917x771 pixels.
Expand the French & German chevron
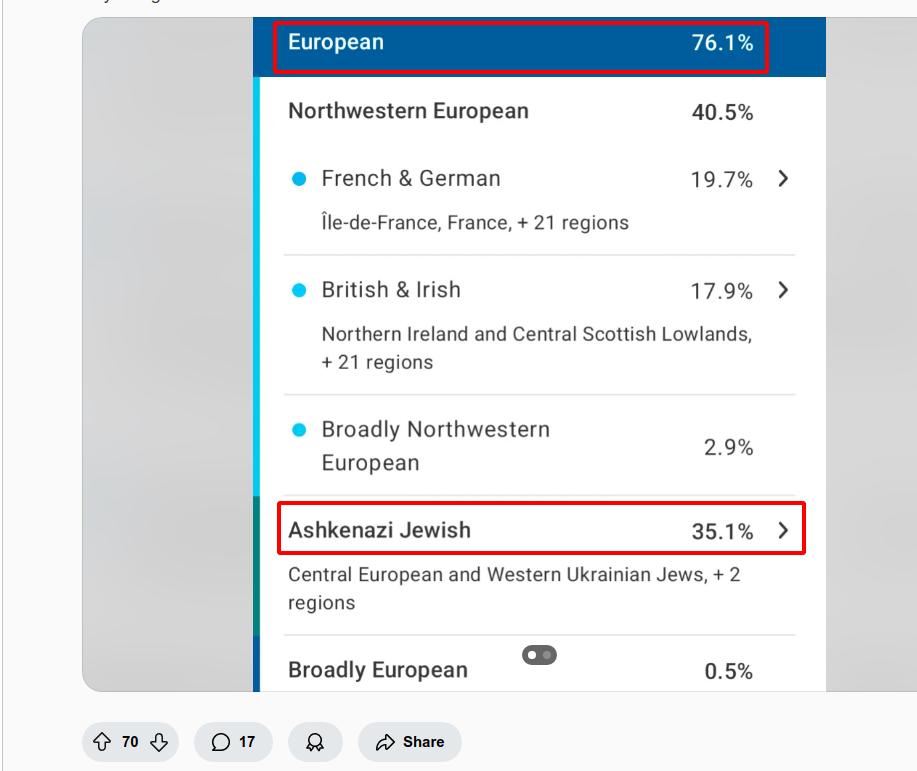(783, 179)
